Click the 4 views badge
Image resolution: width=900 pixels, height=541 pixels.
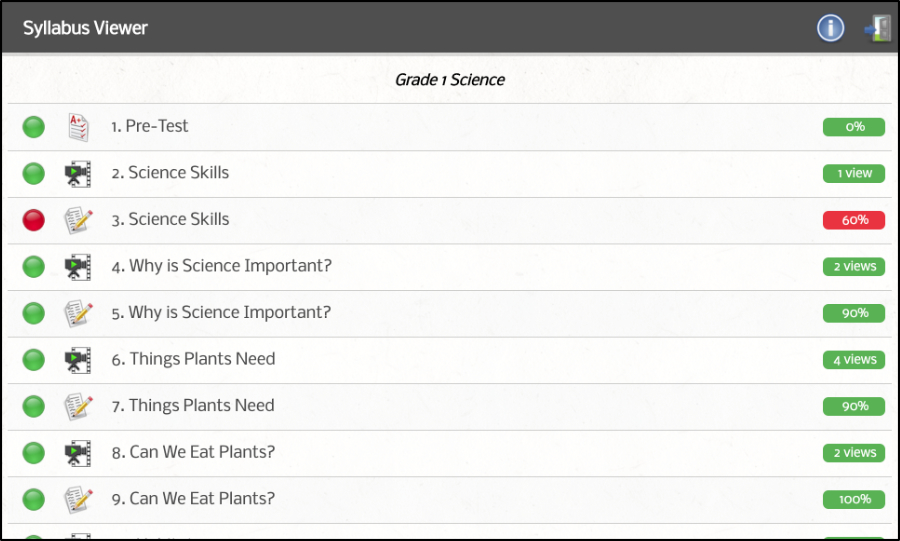854,360
